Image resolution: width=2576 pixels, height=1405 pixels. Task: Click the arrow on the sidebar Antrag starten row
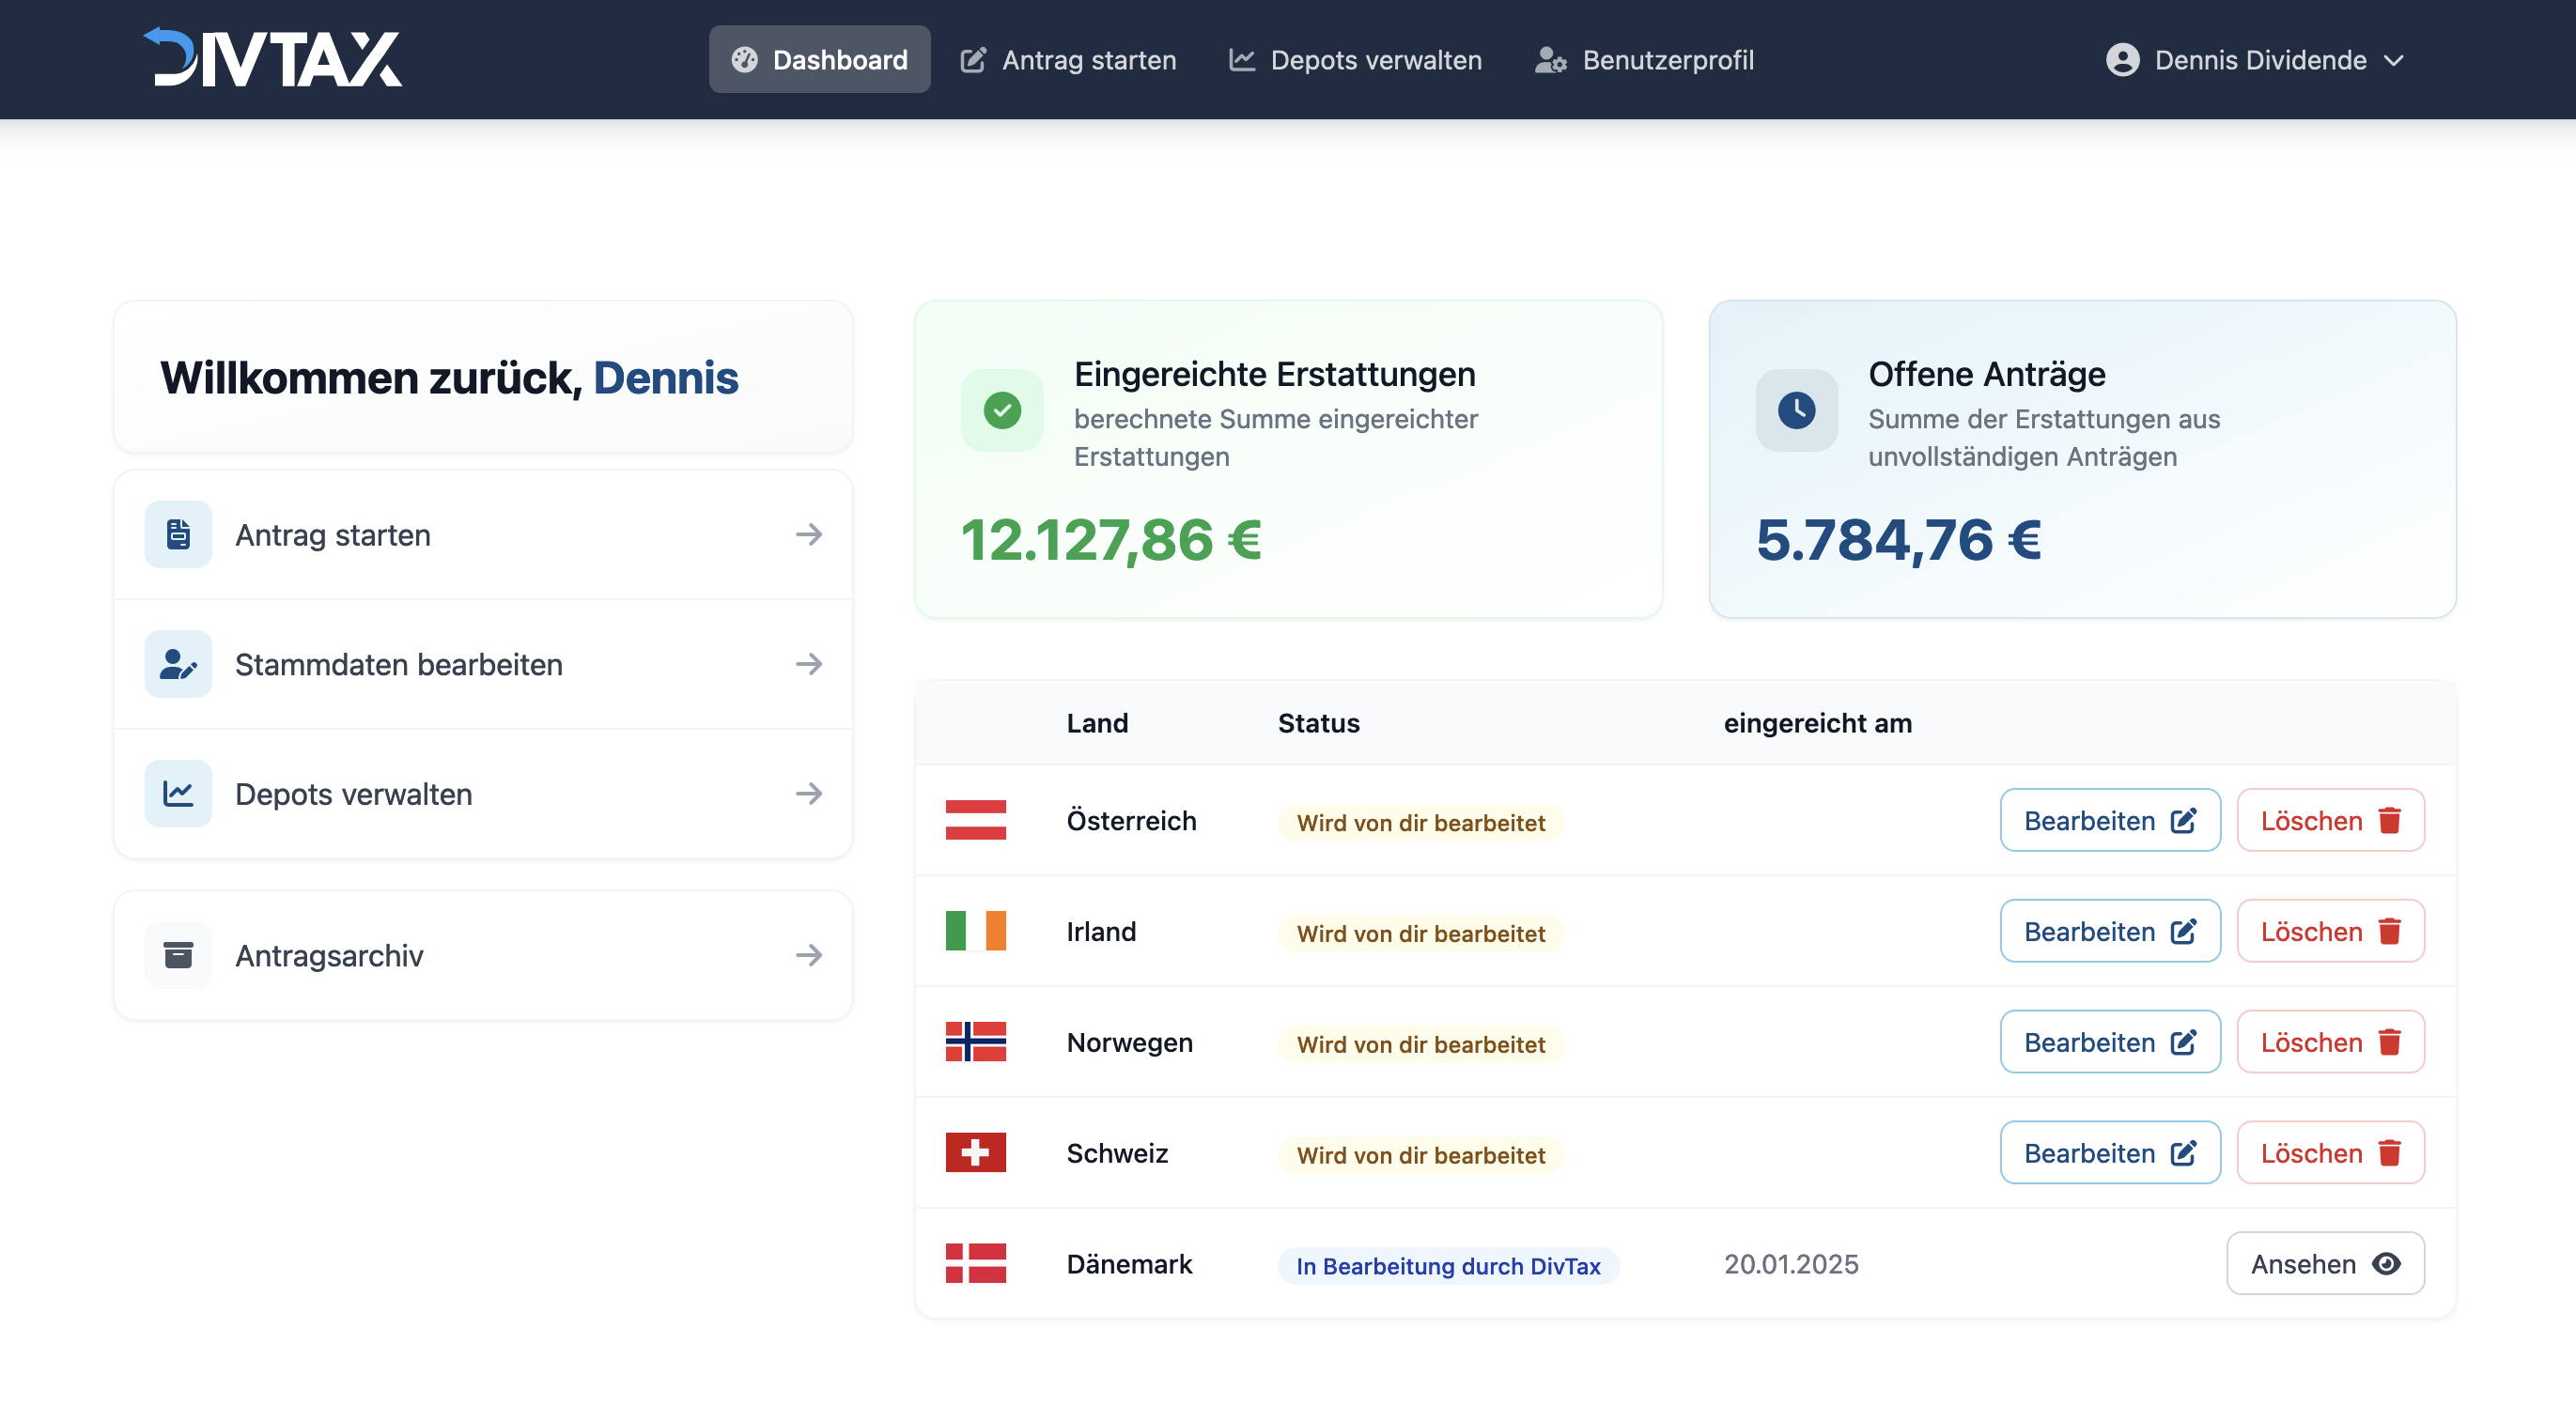point(809,535)
